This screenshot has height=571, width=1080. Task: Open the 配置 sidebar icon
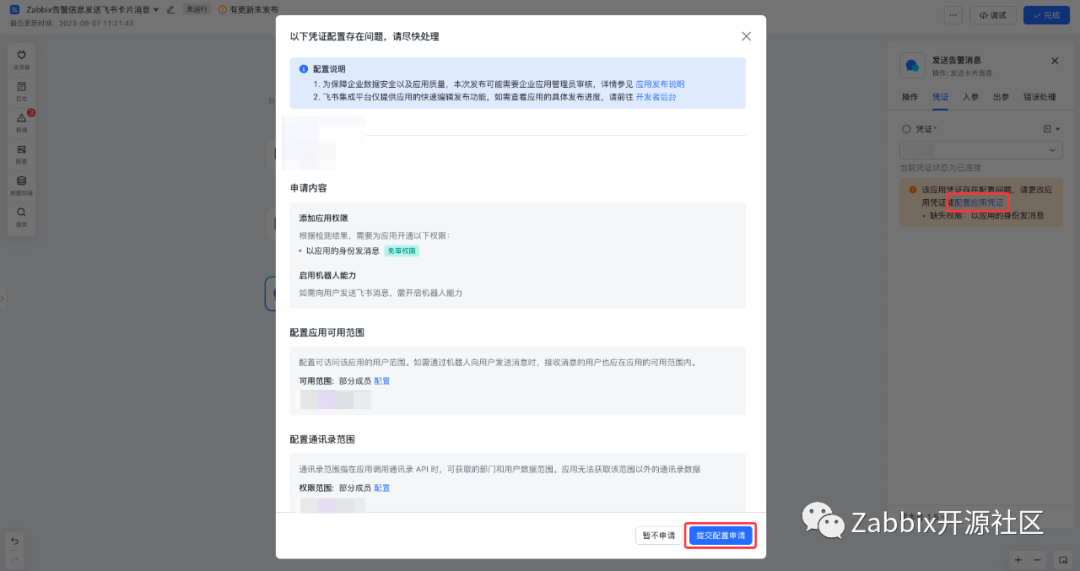[x=21, y=154]
